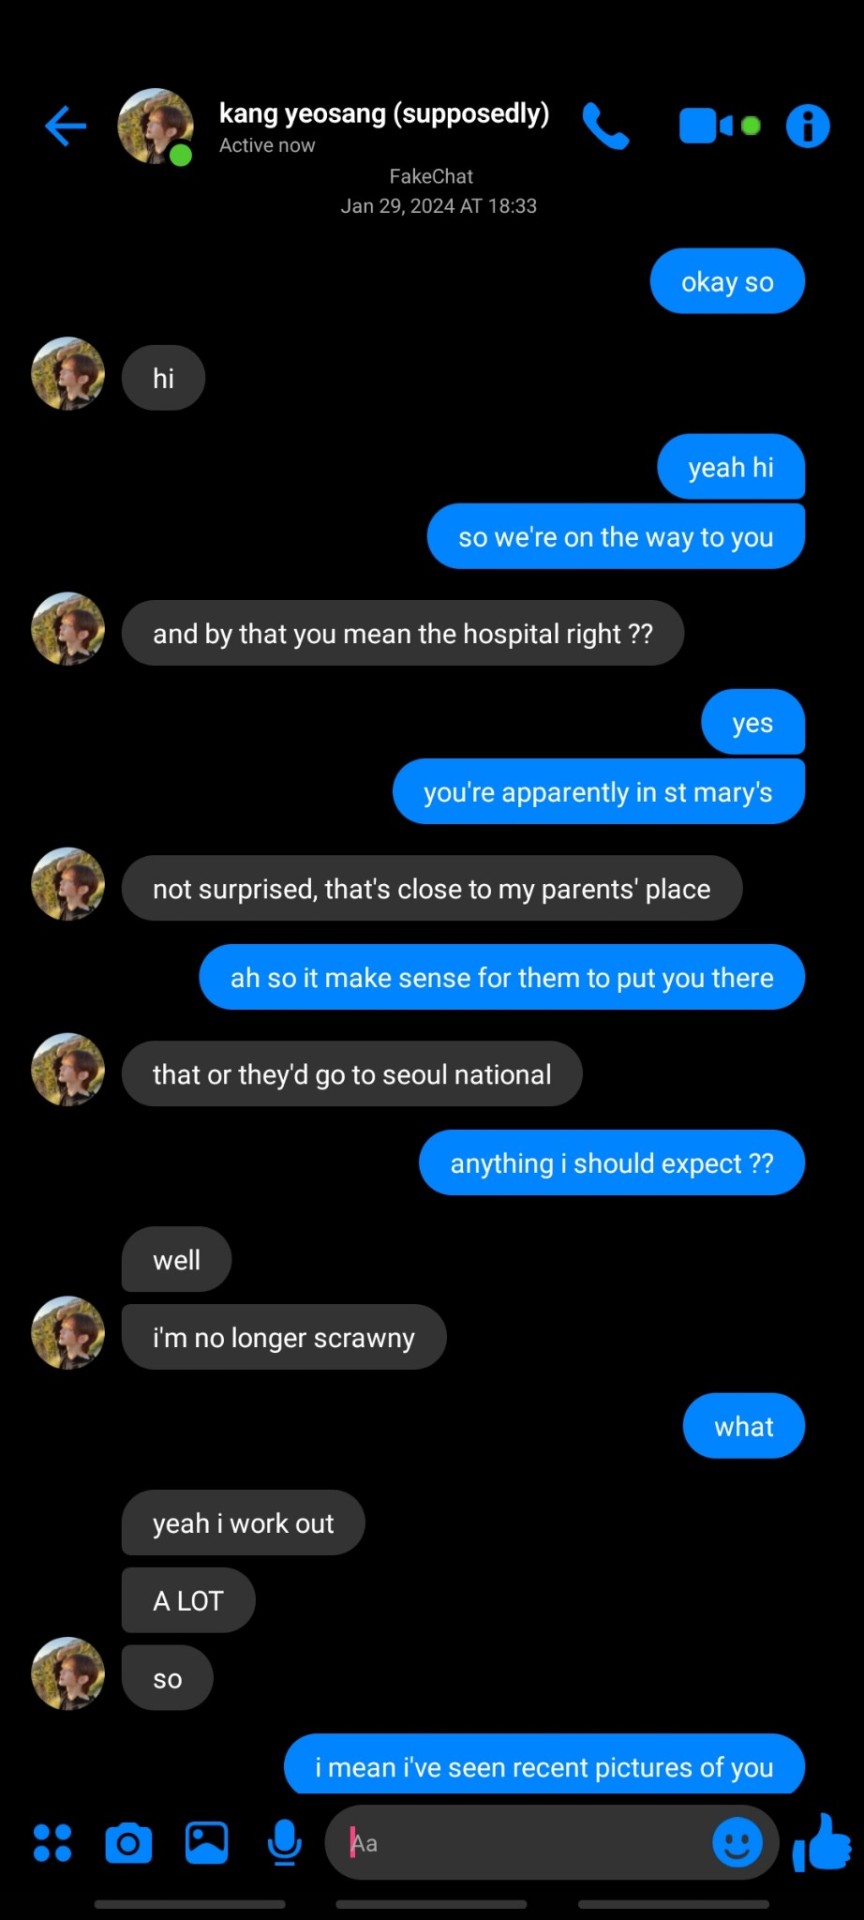Viewport: 864px width, 1920px height.
Task: Tap "that or they'd go to seoul national"
Action: coord(351,1074)
